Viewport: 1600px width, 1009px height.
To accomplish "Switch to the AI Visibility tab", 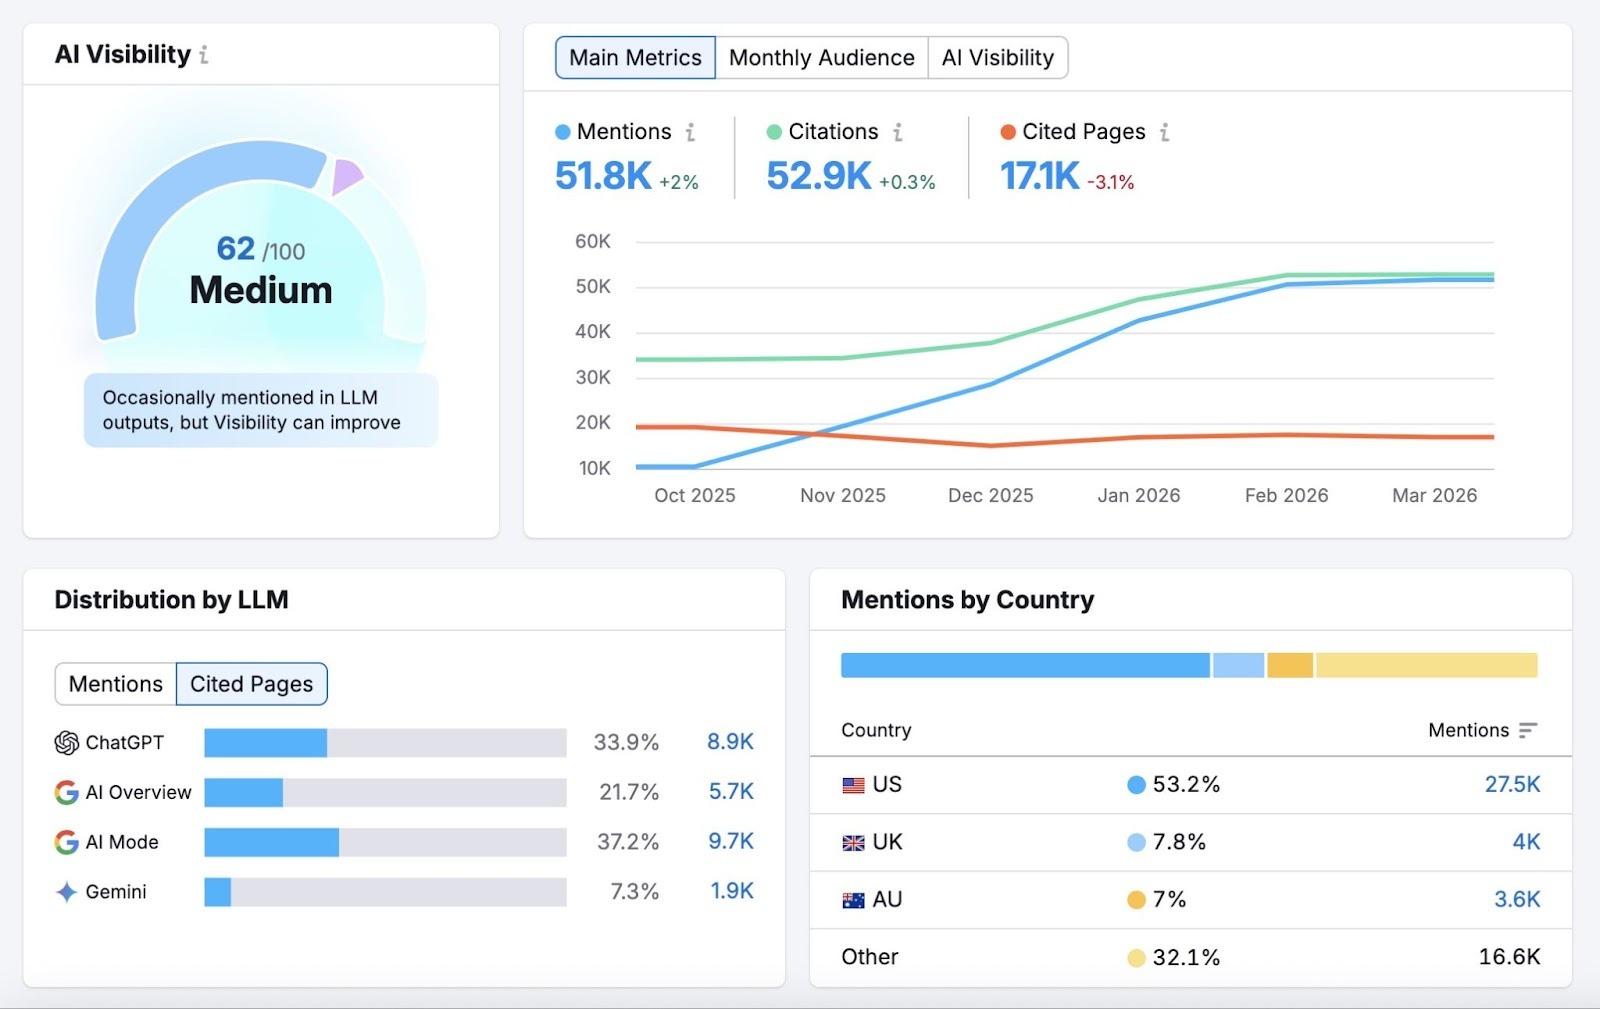I will click(998, 57).
